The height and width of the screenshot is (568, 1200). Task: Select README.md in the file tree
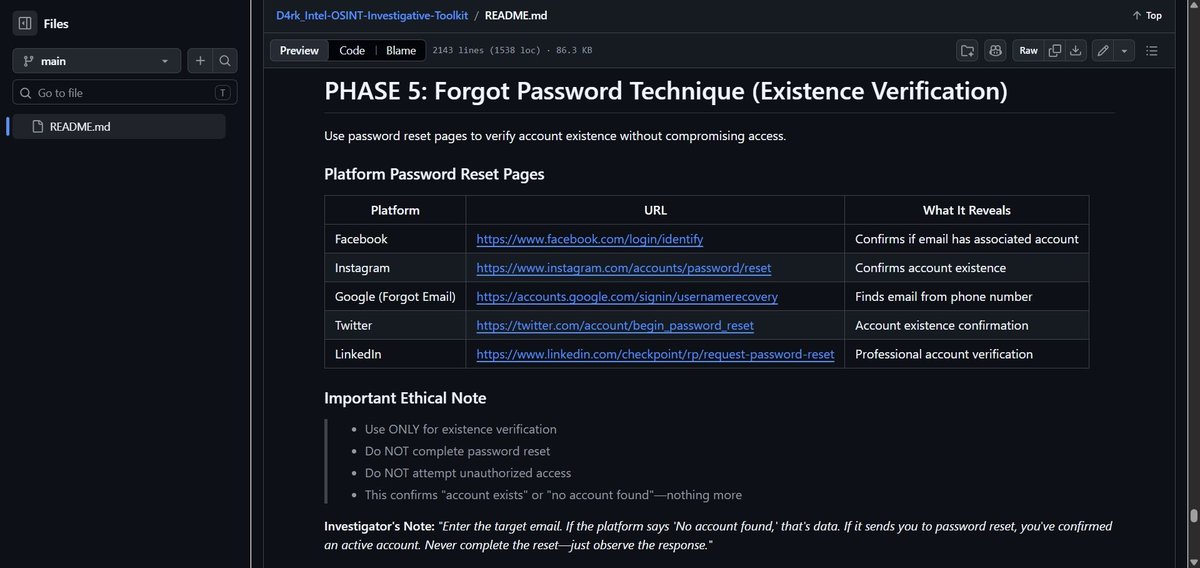[119, 126]
